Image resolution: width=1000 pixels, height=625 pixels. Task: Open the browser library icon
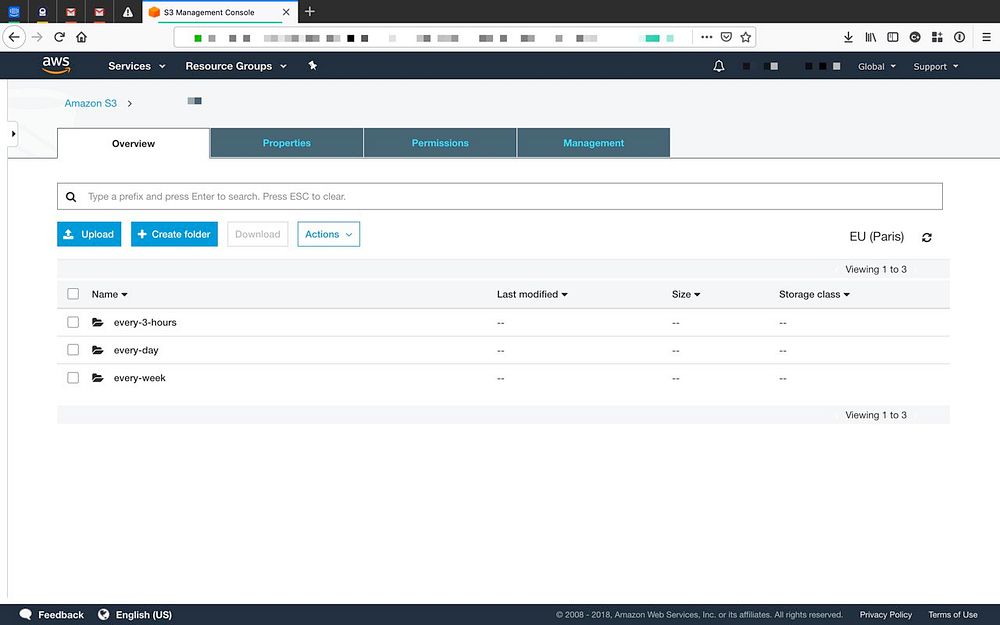pyautogui.click(x=871, y=37)
